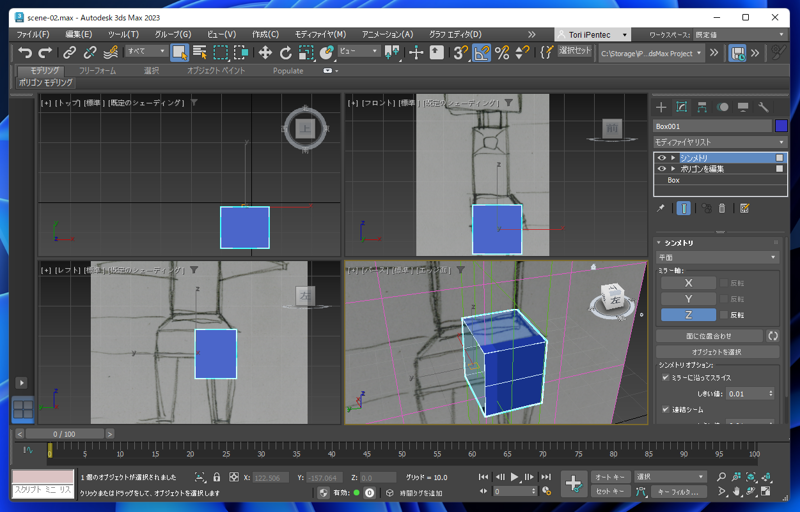Activate the Select and Scale tool
Image resolution: width=800 pixels, height=512 pixels.
tap(306, 52)
